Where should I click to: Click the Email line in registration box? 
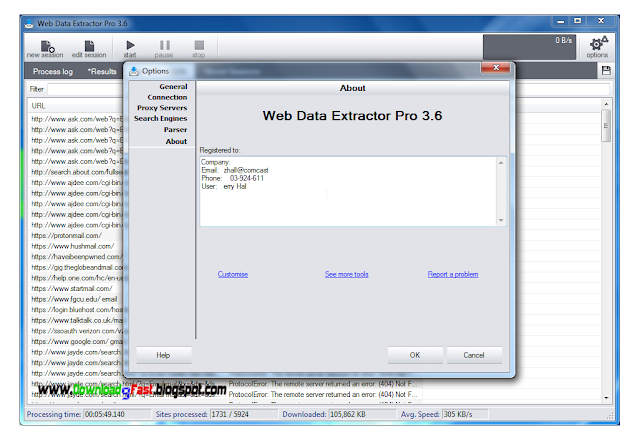click(235, 170)
